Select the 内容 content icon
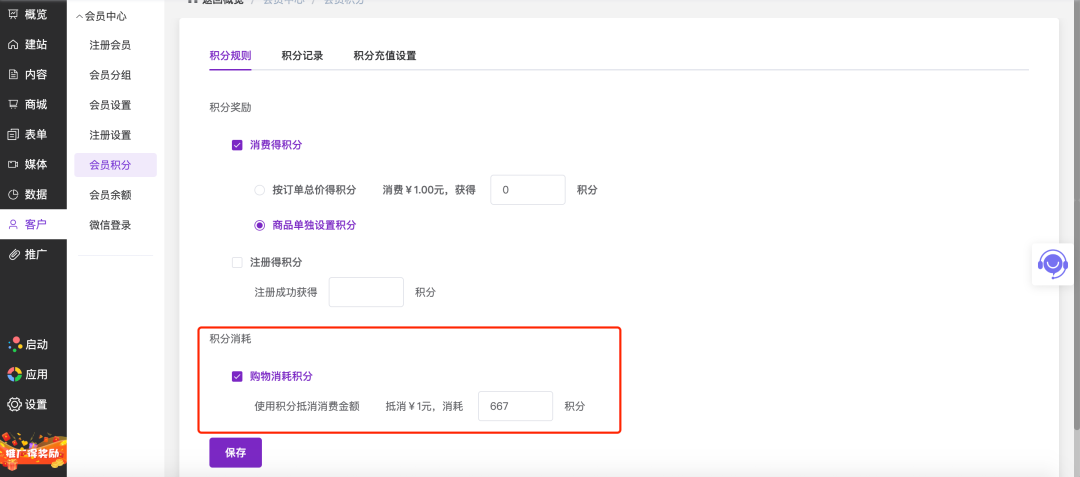Viewport: 1080px width, 477px height. [13, 74]
